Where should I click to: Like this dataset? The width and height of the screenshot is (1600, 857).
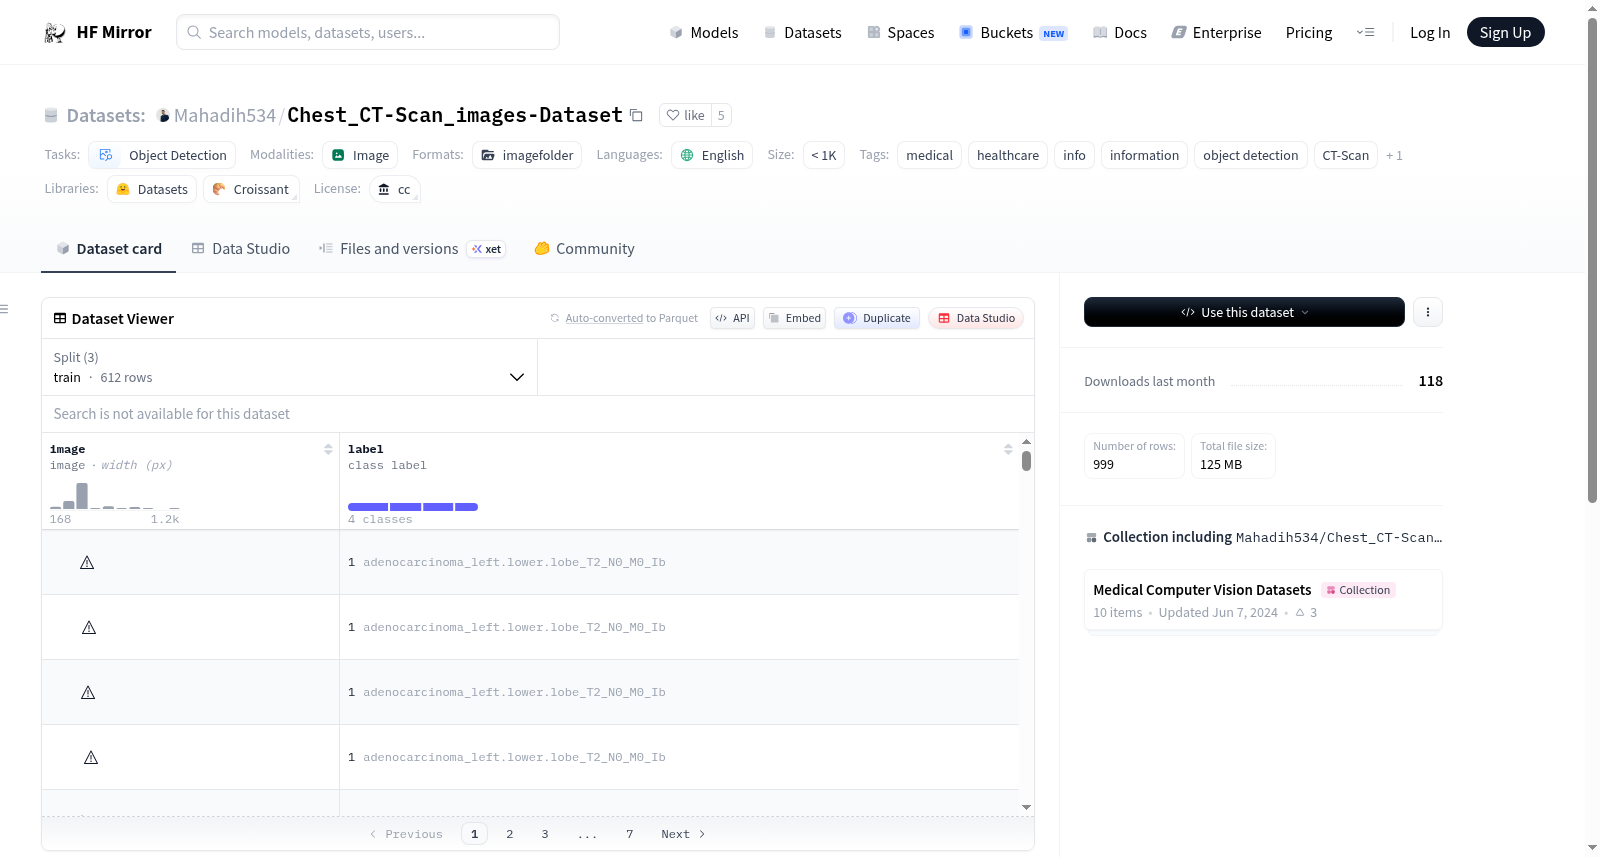686,115
